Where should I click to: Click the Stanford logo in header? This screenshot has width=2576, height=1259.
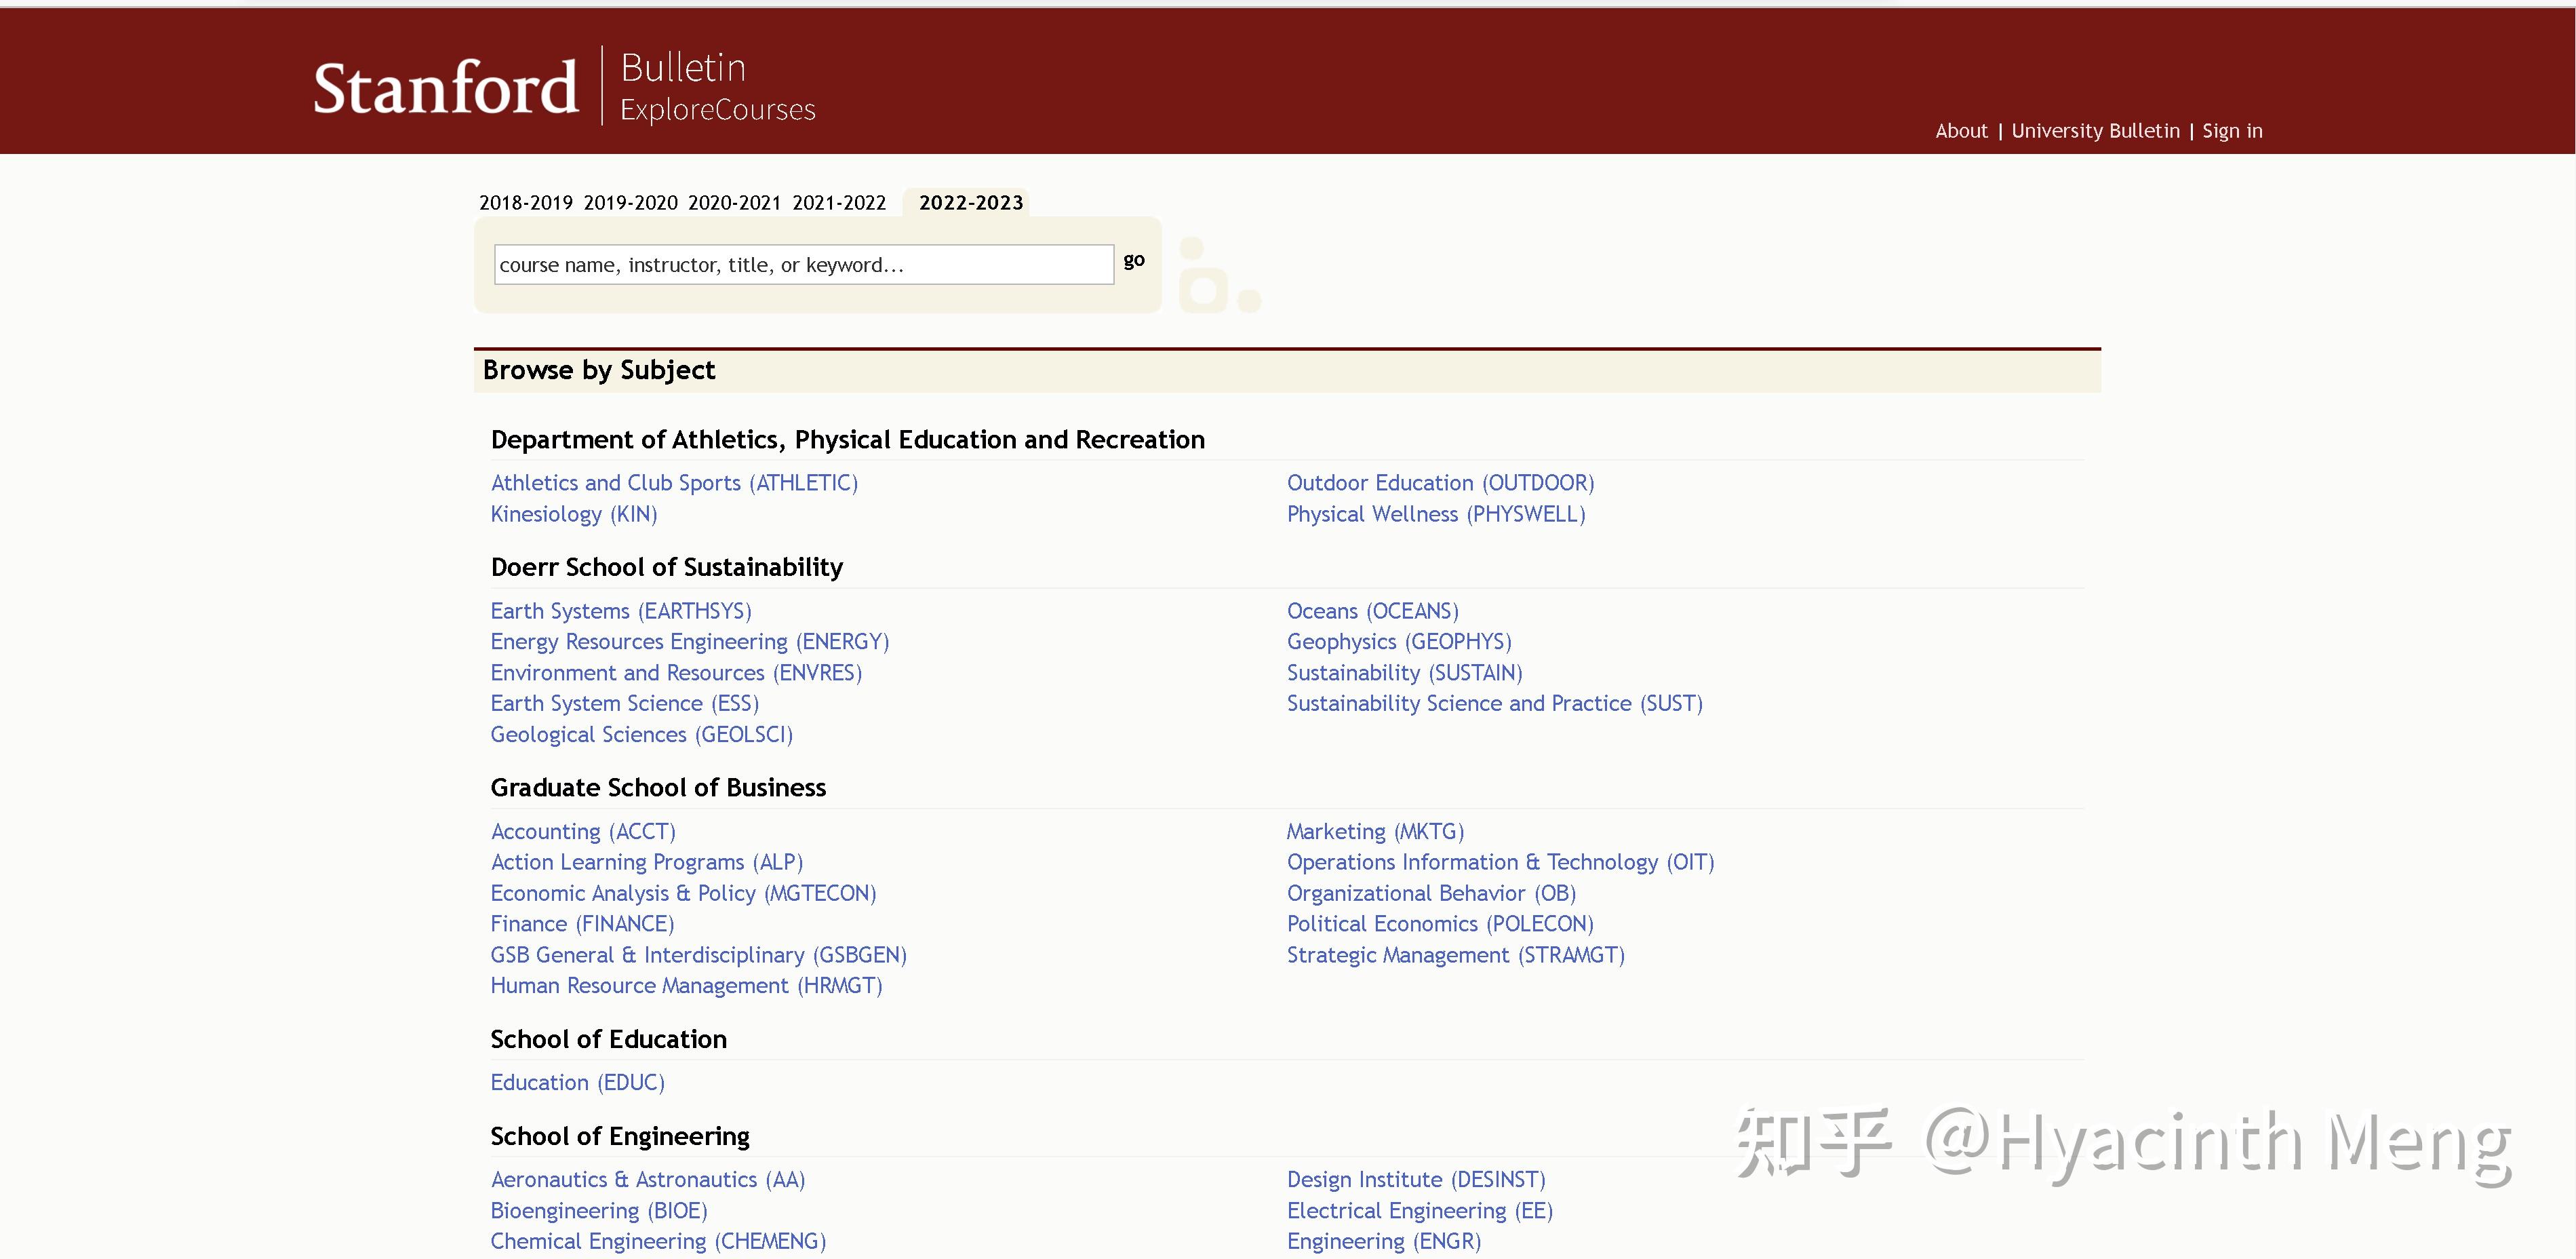[x=446, y=88]
